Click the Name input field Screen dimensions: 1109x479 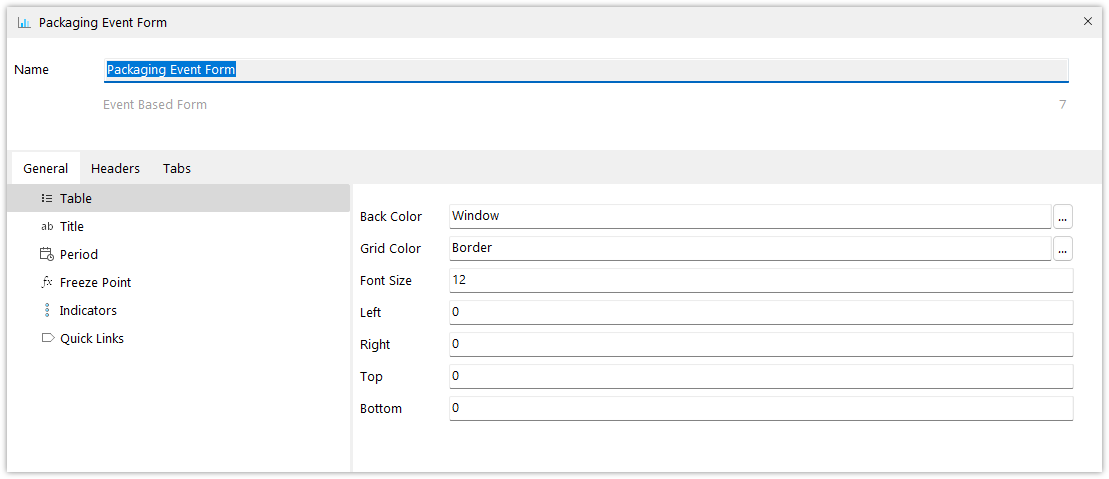(x=586, y=70)
